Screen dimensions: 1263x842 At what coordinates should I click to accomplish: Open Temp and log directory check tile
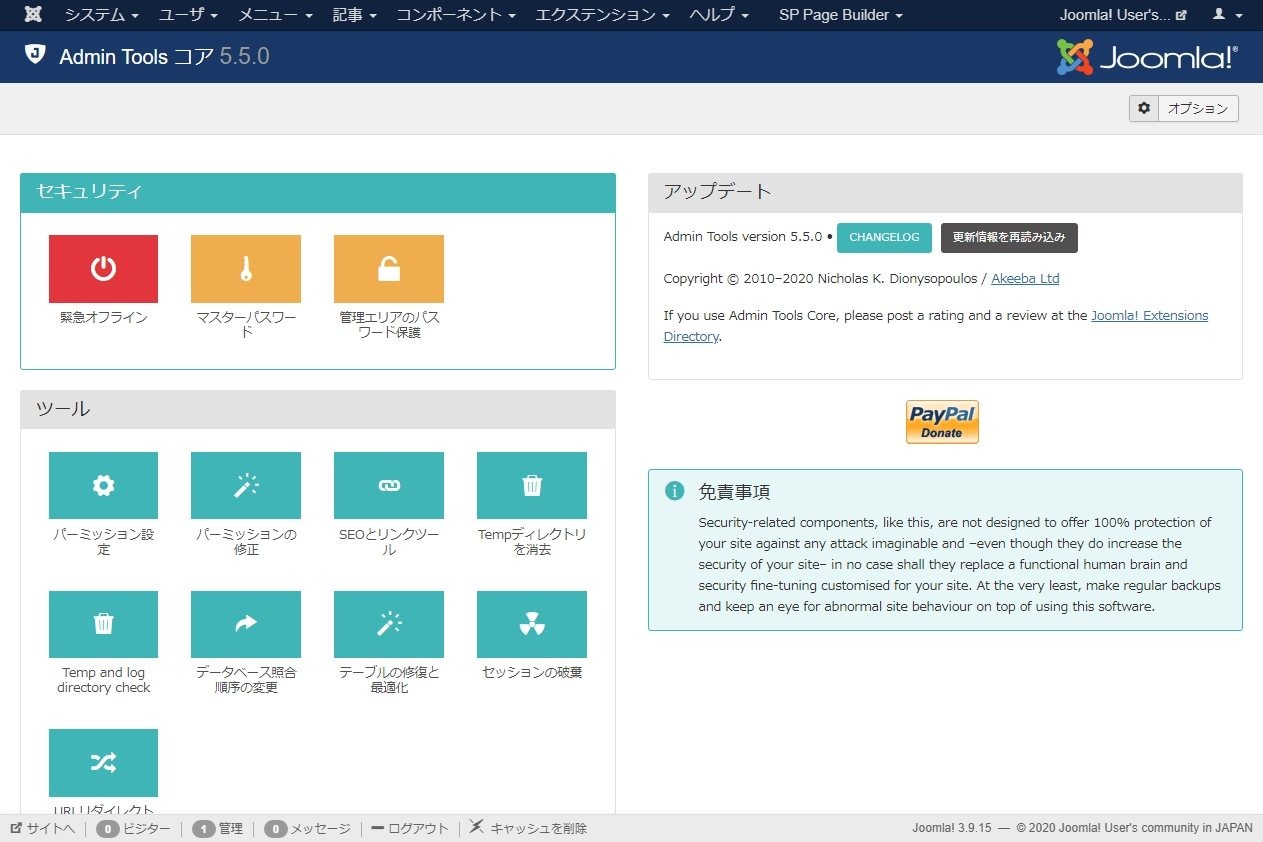click(x=103, y=624)
